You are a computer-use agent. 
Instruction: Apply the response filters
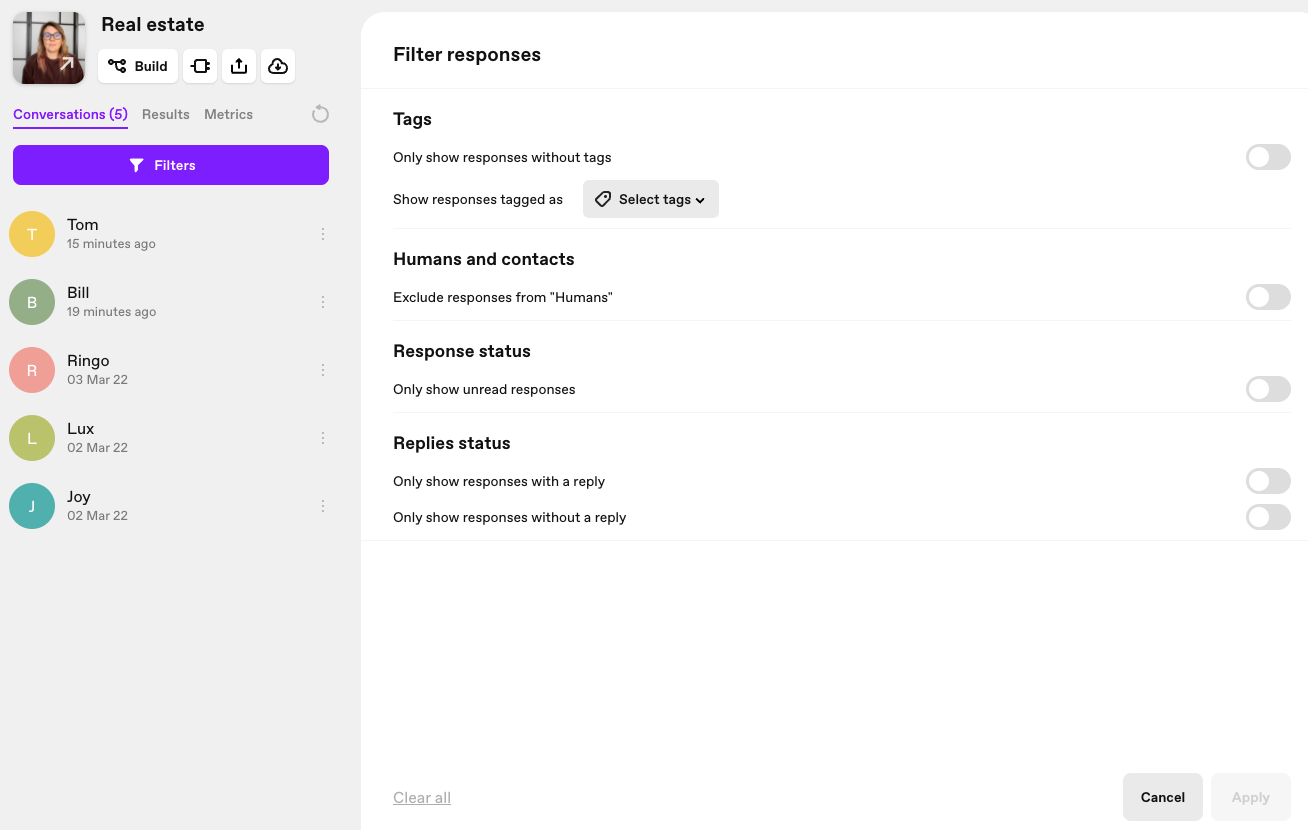(x=1251, y=797)
